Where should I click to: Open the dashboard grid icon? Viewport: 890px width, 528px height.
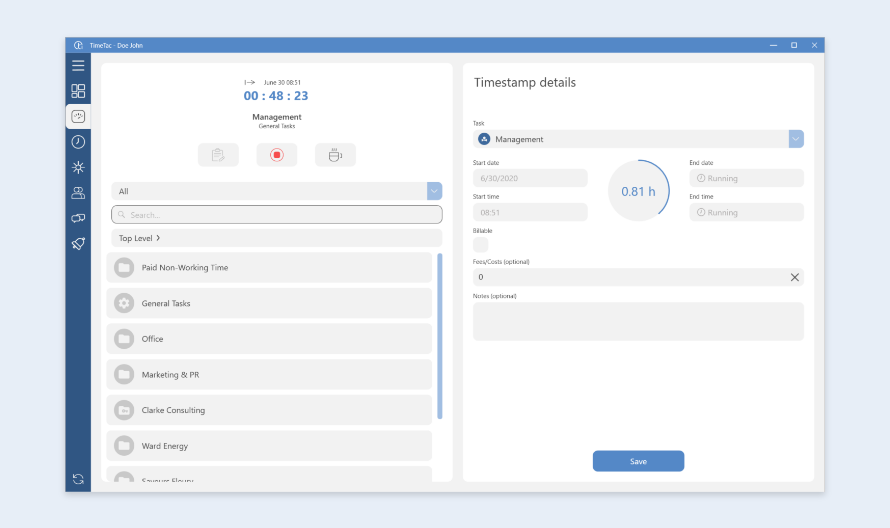click(x=78, y=91)
